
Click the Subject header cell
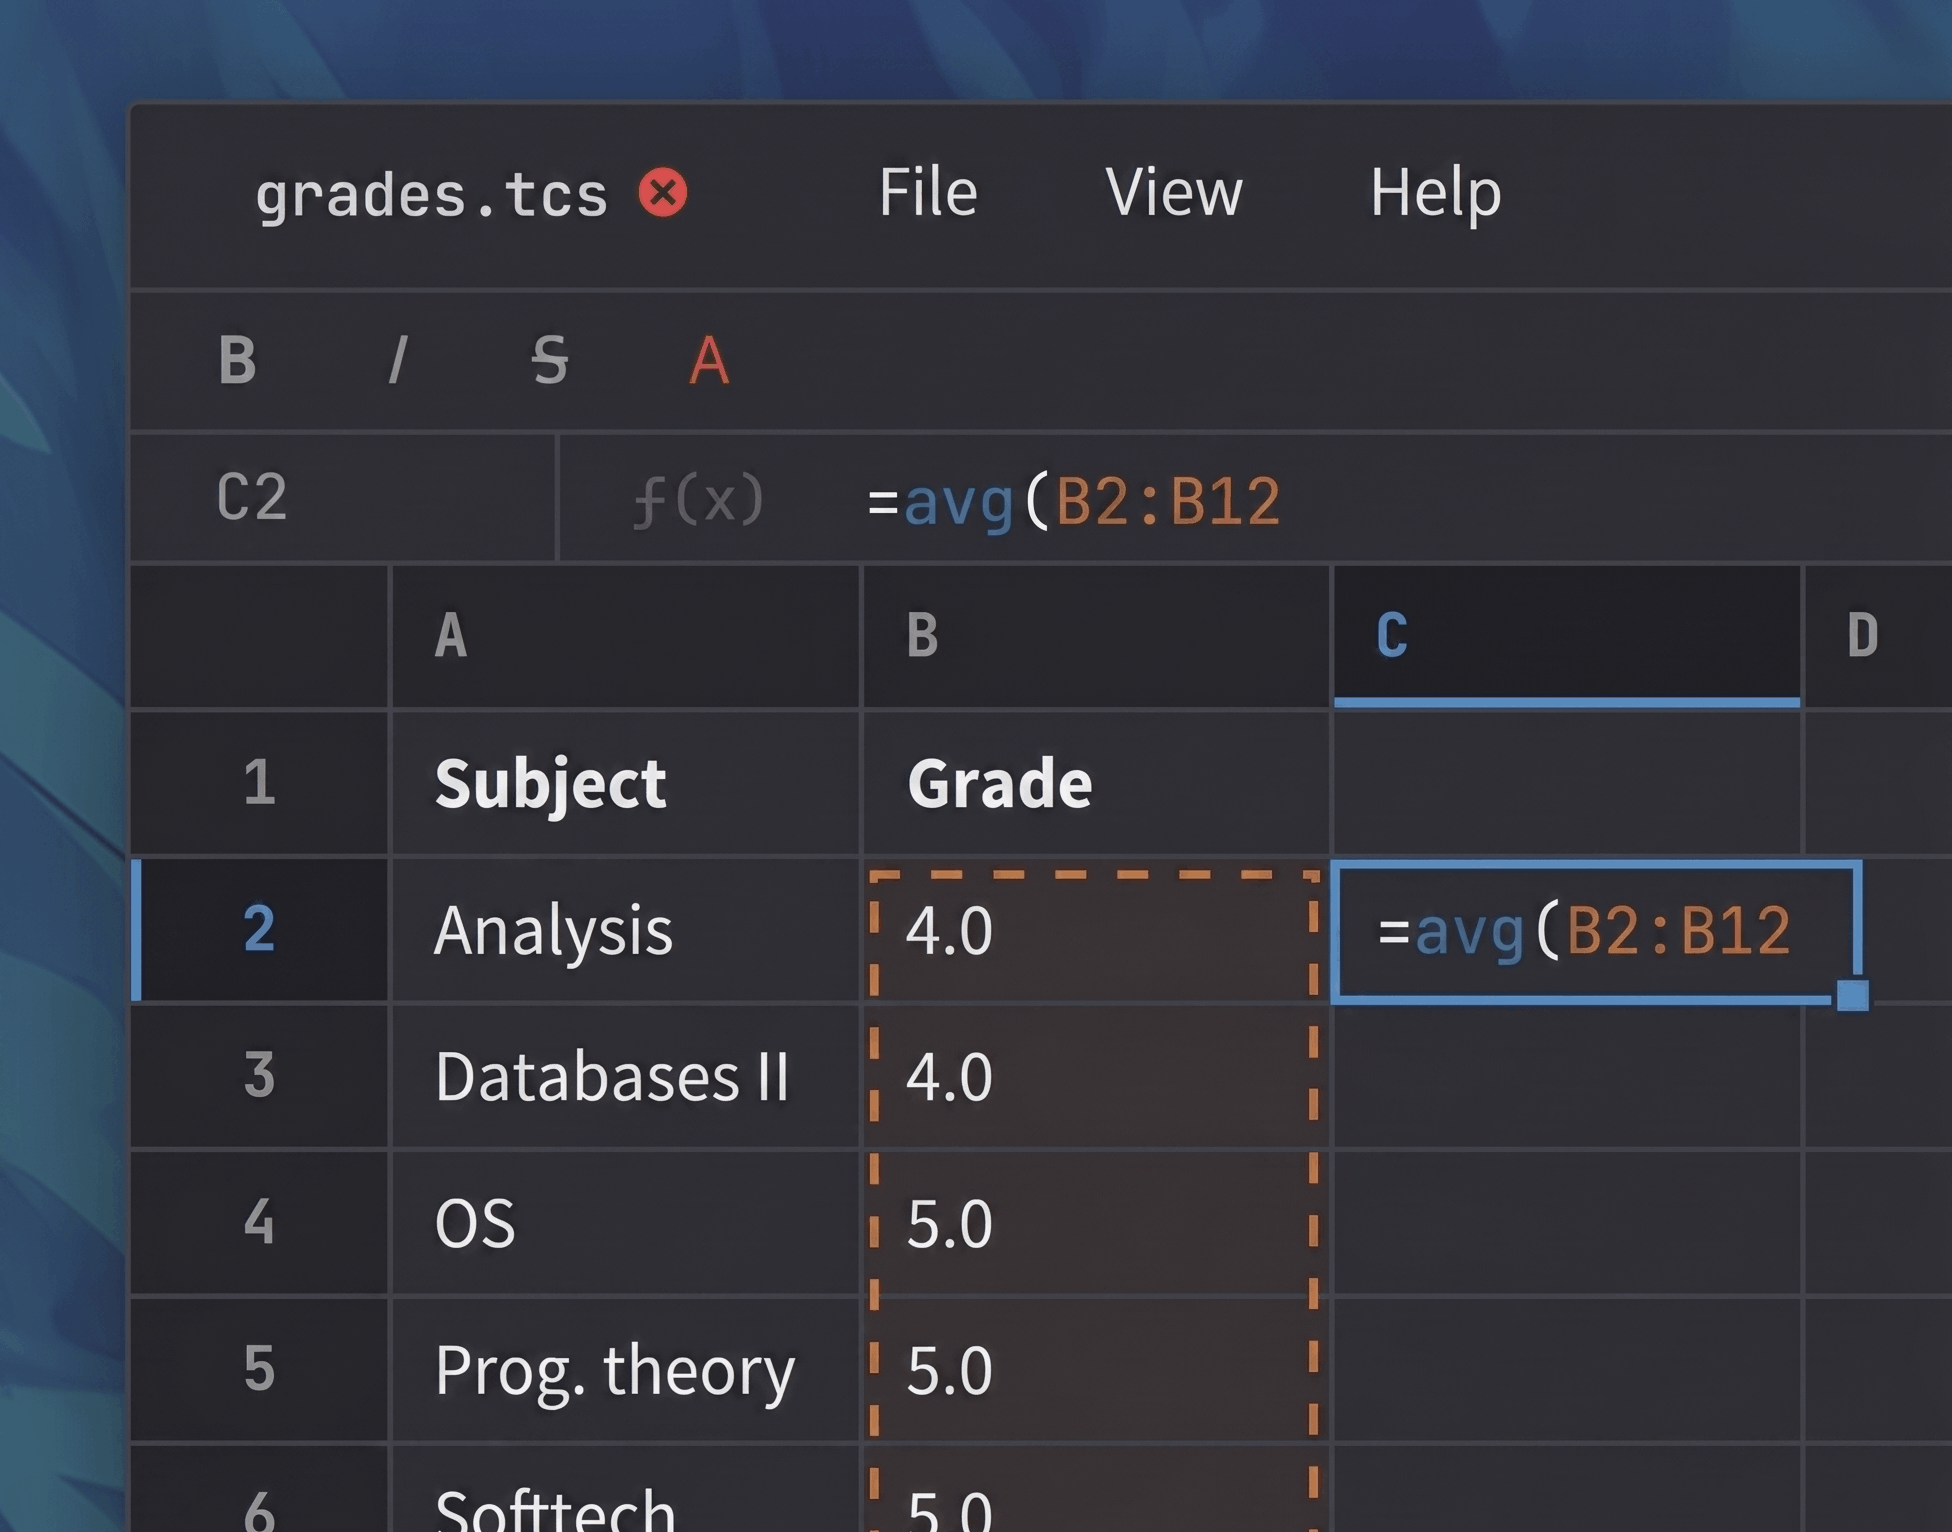[x=625, y=783]
